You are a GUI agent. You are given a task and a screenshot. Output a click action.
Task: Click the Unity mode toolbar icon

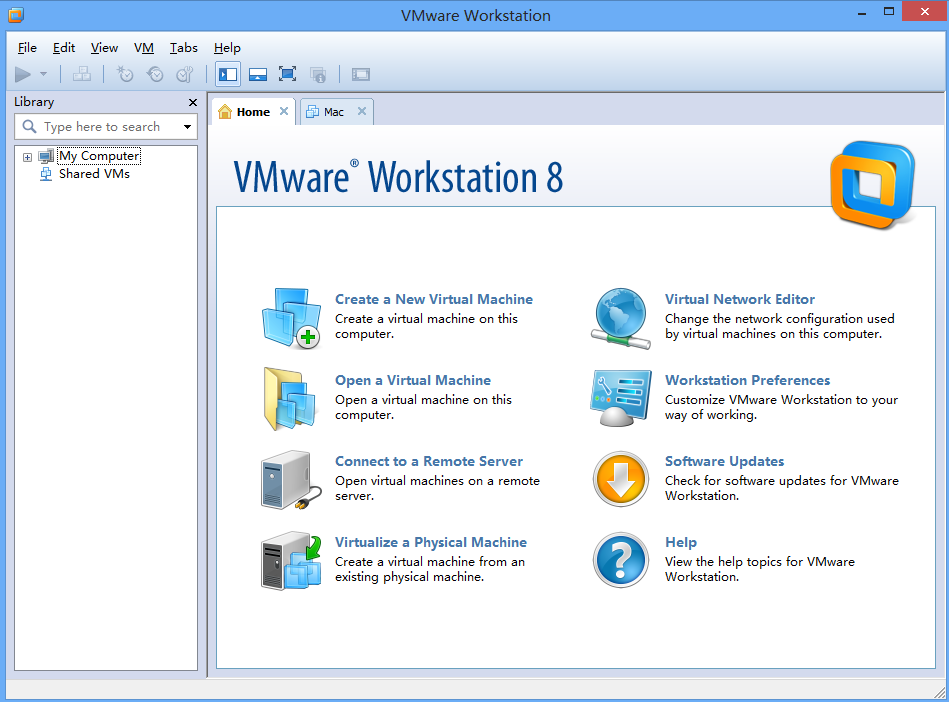[318, 74]
